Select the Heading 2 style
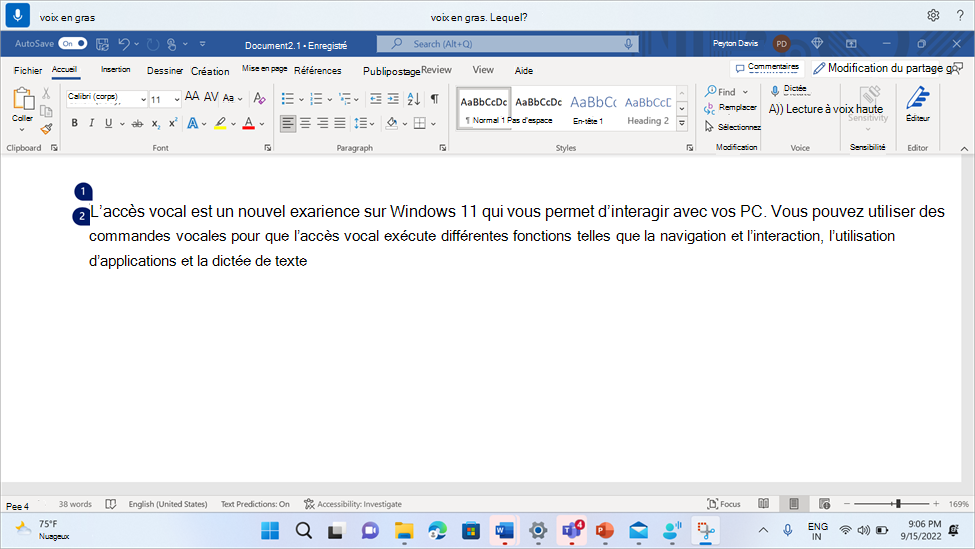The width and height of the screenshot is (975, 549). pos(648,108)
